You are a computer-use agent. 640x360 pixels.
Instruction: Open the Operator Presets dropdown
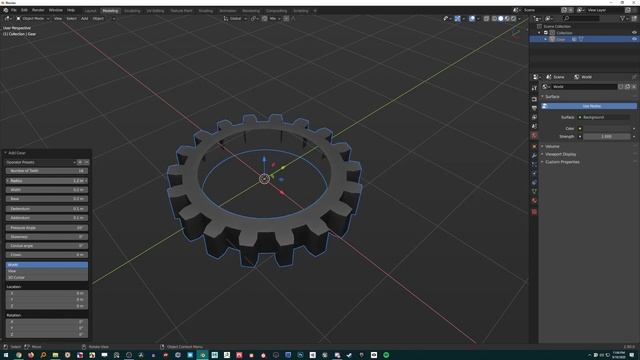41,162
